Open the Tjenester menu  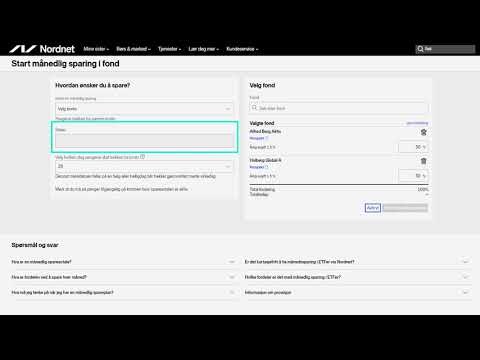coord(169,49)
